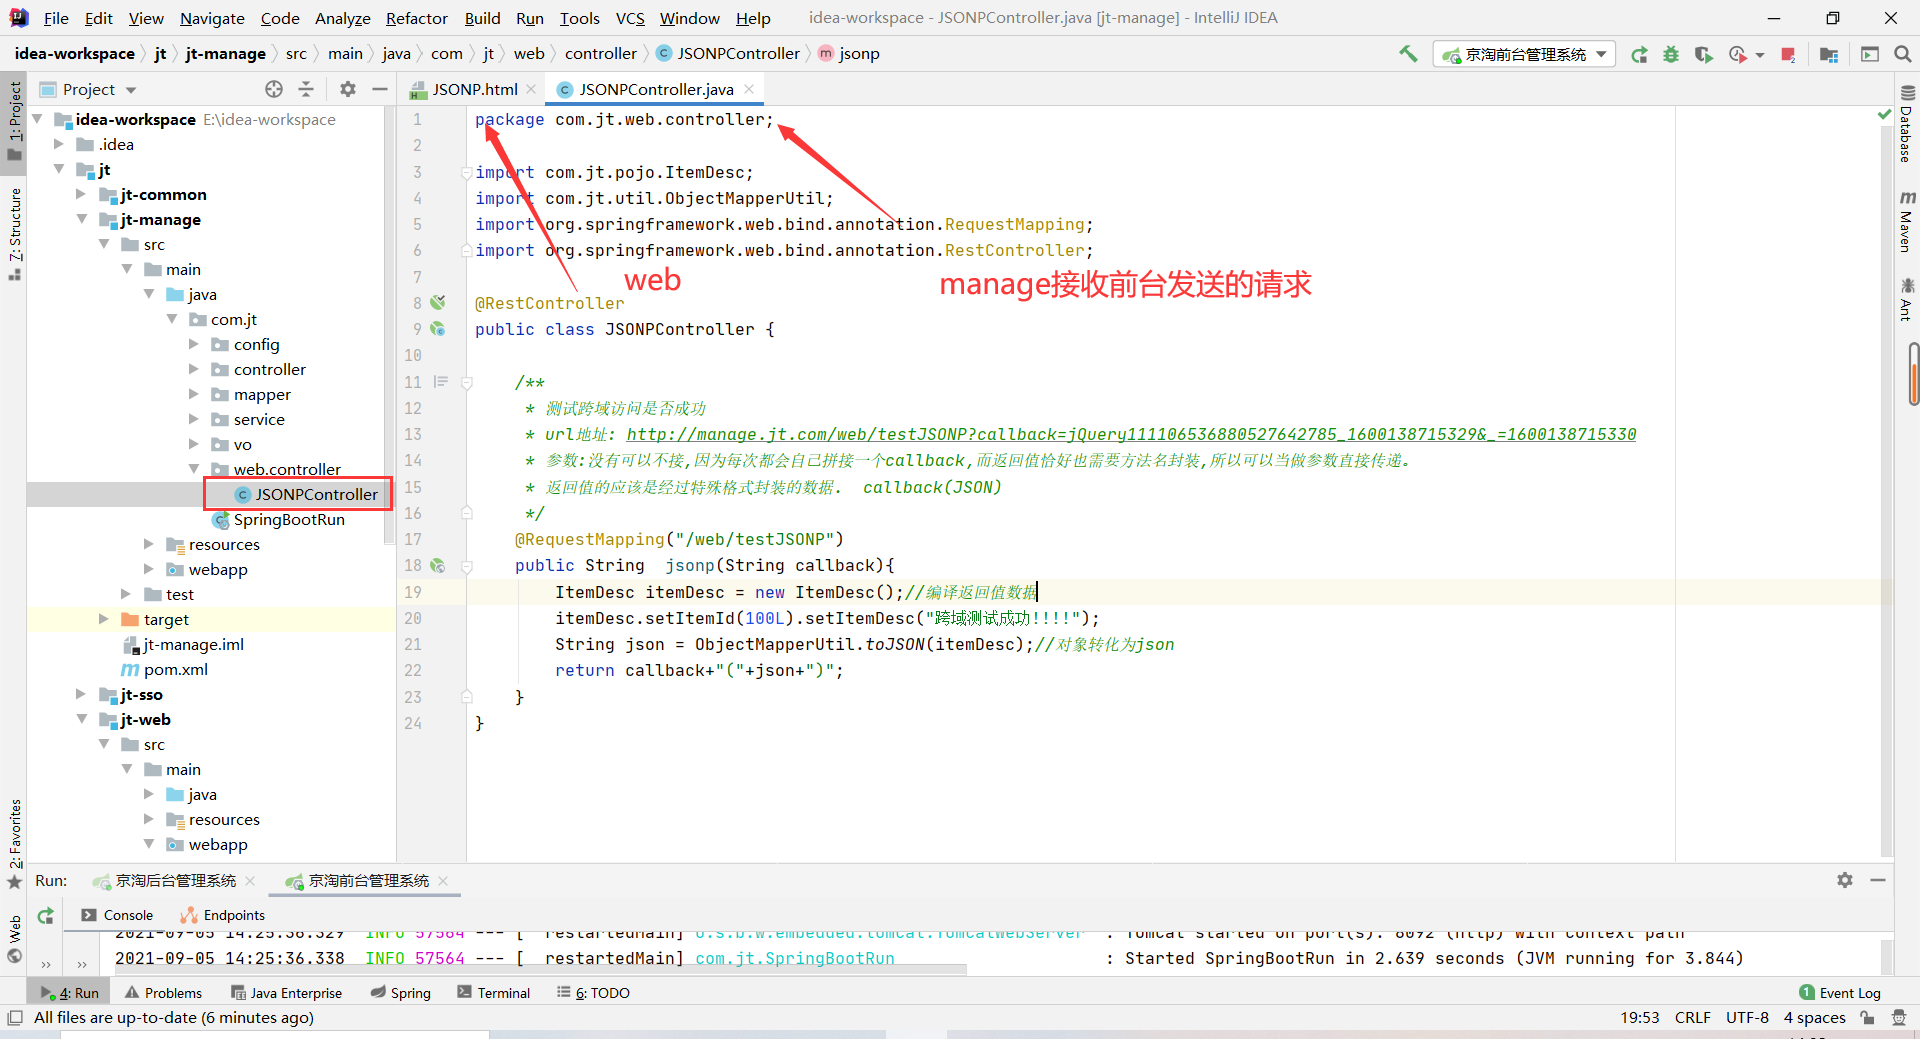Expand the mapper package
Screen dimensions: 1920x1039
194,394
